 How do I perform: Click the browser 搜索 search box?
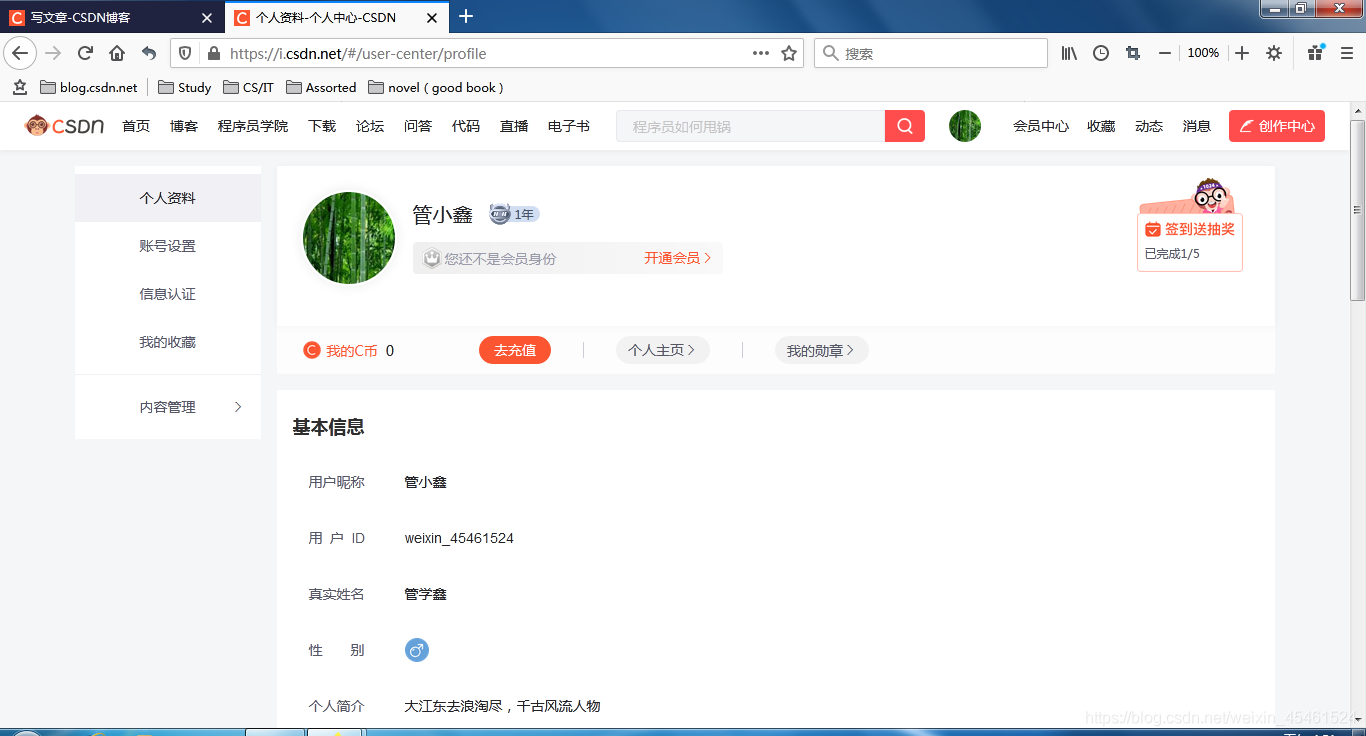click(x=931, y=53)
